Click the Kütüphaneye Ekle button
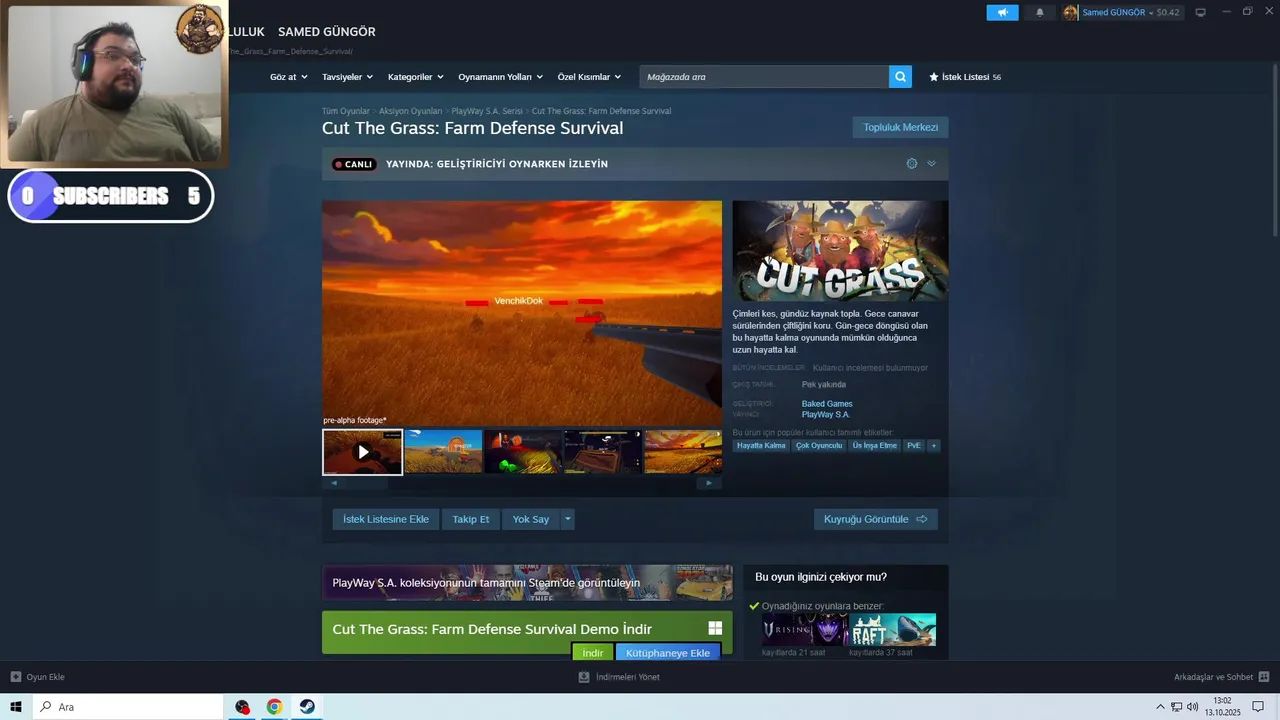 coord(668,652)
